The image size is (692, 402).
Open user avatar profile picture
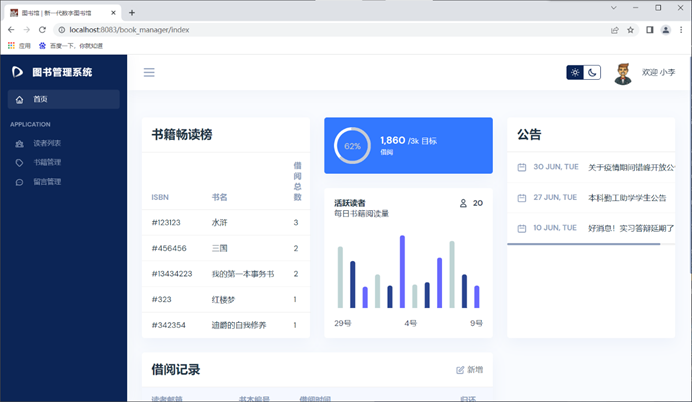(x=623, y=73)
